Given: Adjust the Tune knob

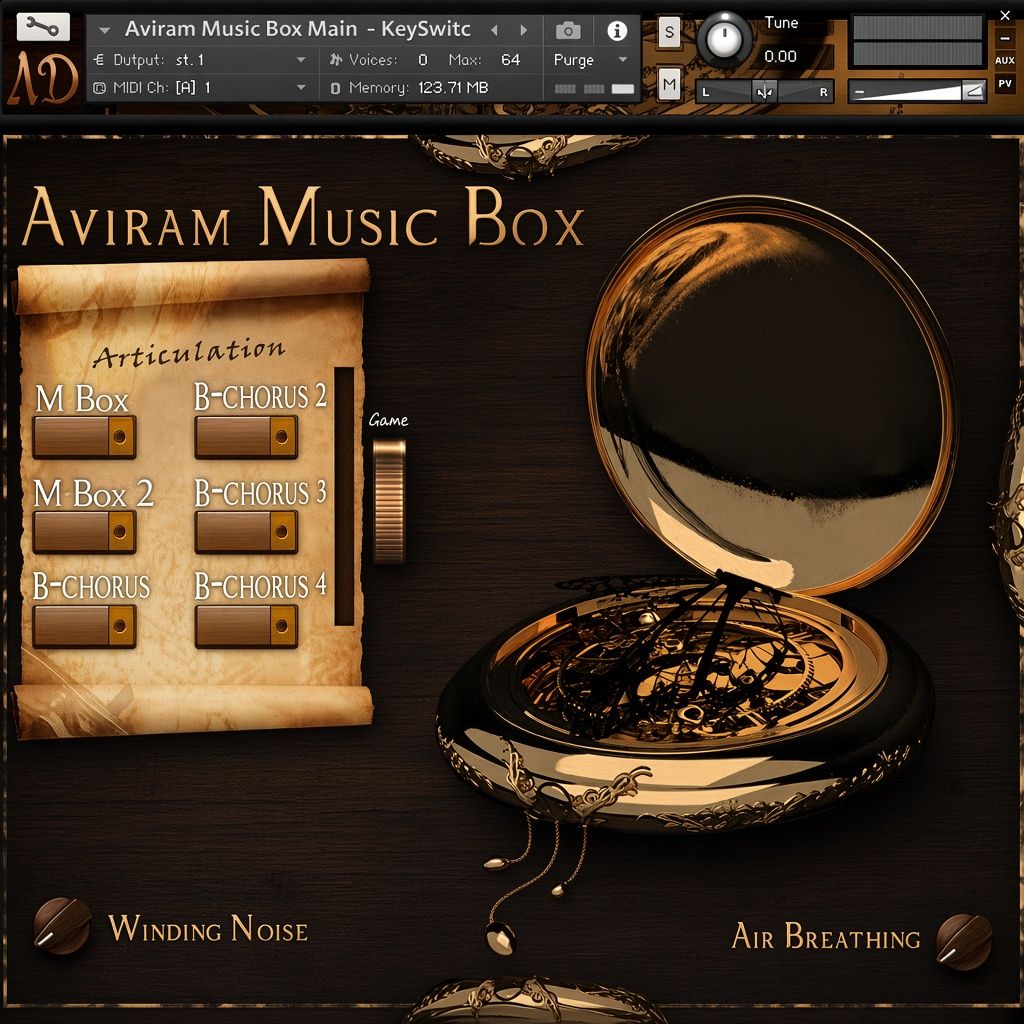Looking at the screenshot, I should 724,39.
